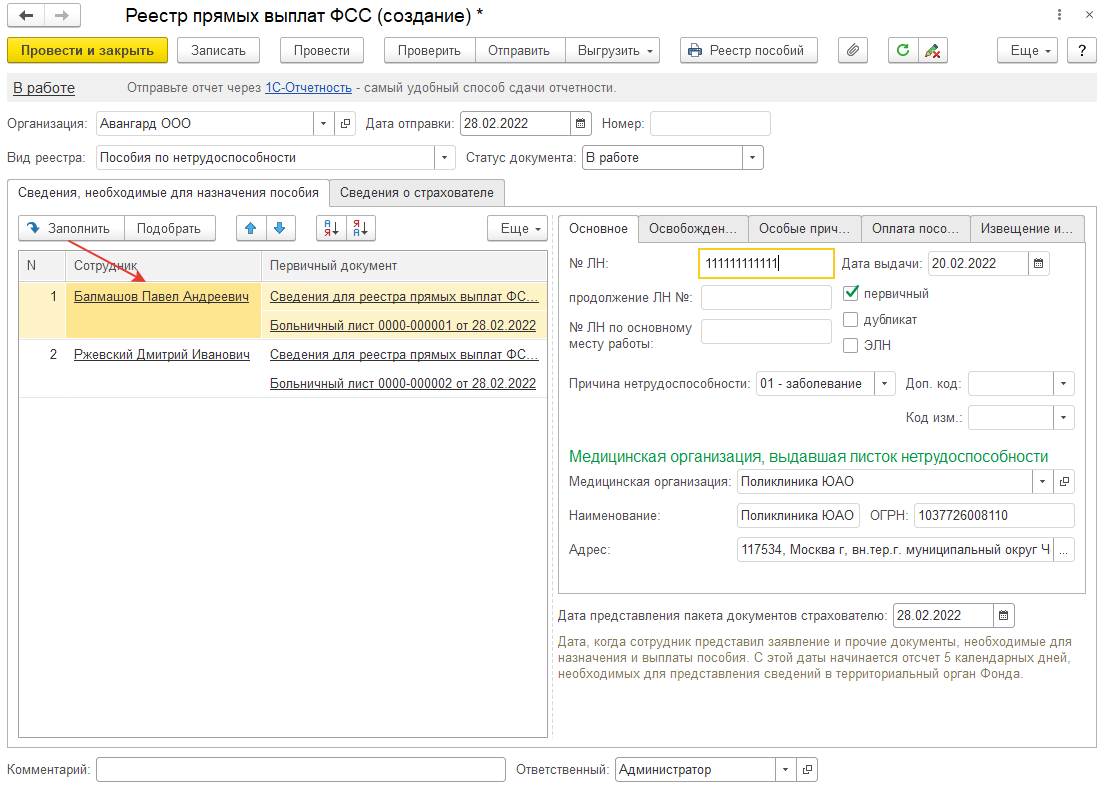Open calendar for Дата отправки field

click(x=580, y=124)
